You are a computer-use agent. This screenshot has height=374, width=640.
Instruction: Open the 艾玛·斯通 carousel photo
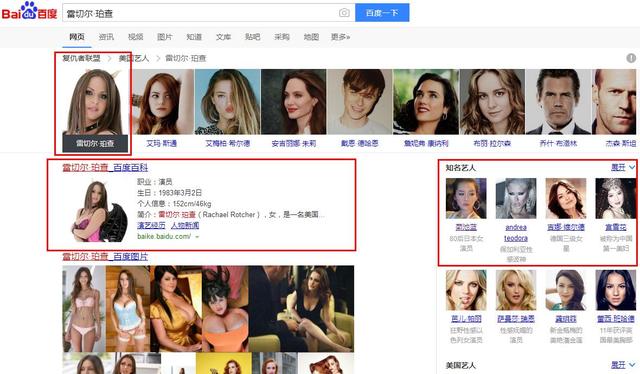[163, 101]
